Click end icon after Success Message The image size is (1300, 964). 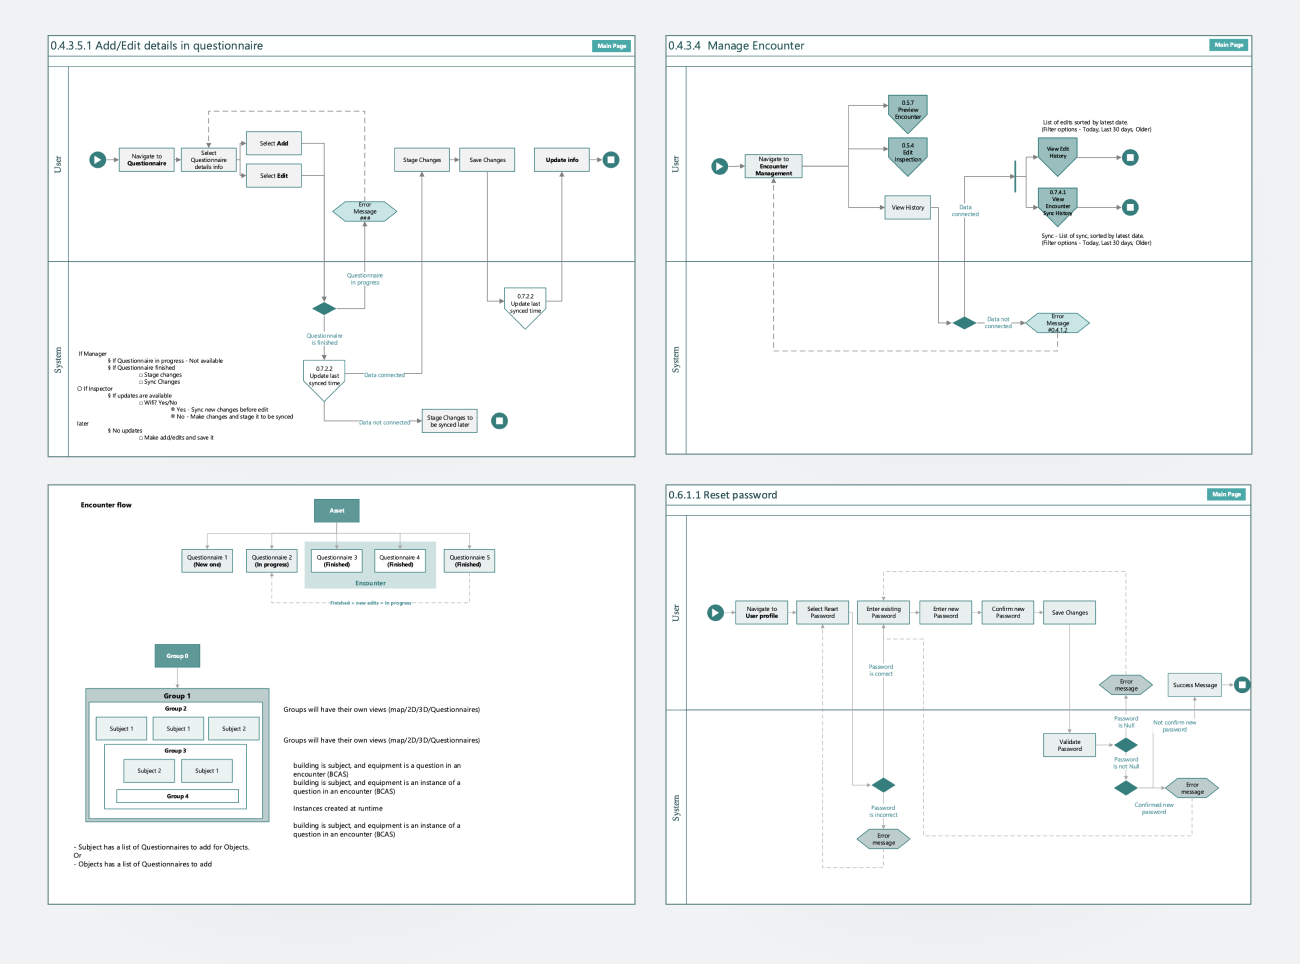tap(1242, 685)
